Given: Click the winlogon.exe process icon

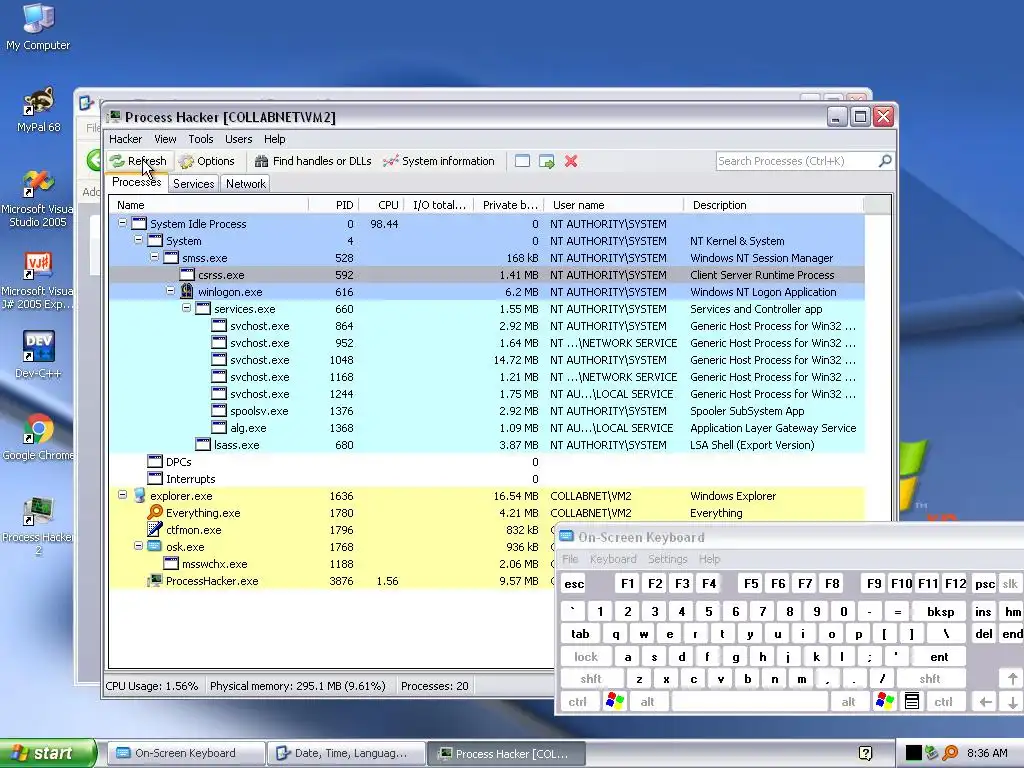Looking at the screenshot, I should (x=187, y=291).
